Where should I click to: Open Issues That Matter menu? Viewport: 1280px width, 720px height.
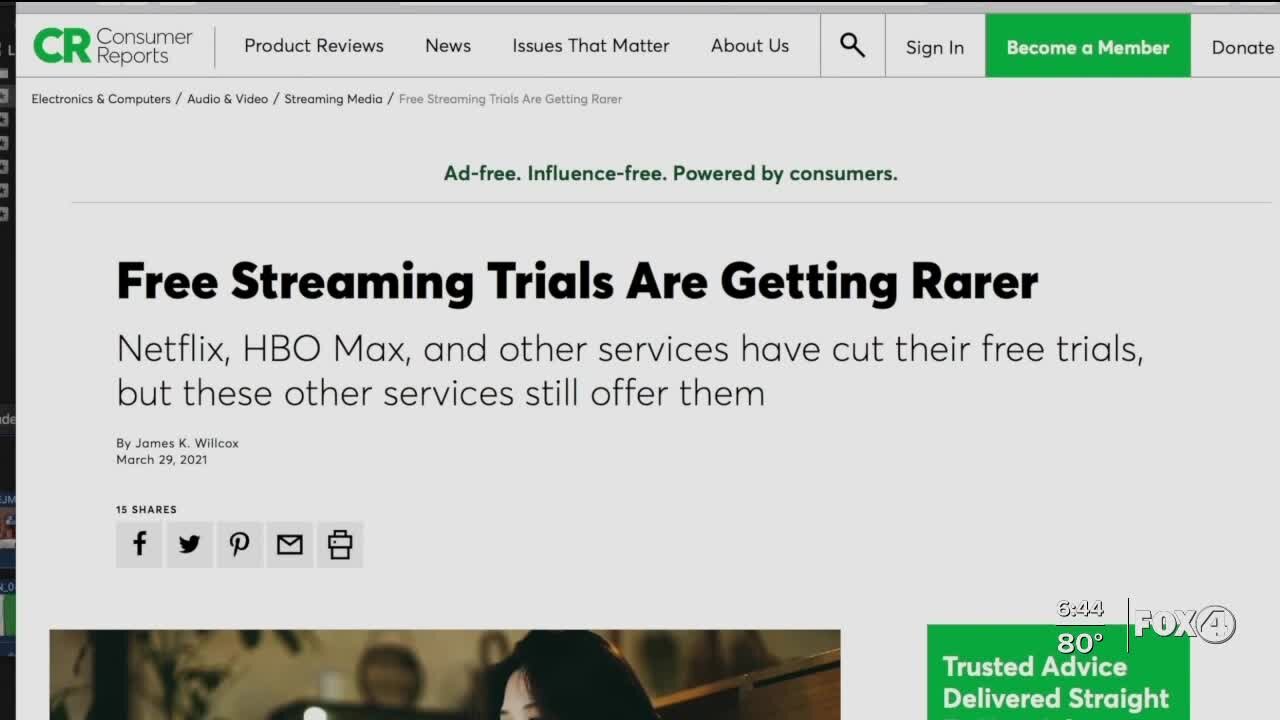click(x=591, y=46)
